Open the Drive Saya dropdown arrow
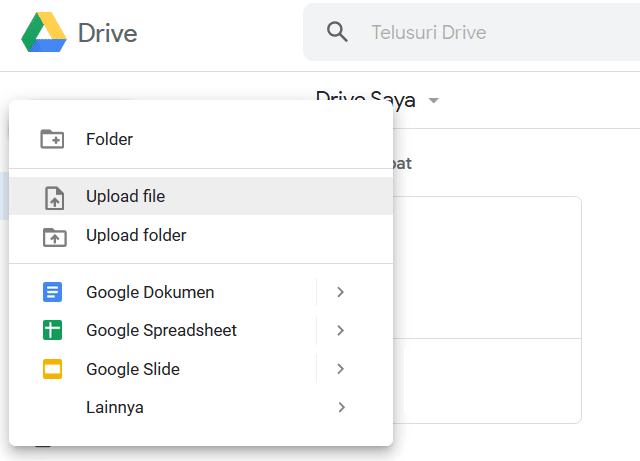The height and width of the screenshot is (461, 640). (434, 101)
